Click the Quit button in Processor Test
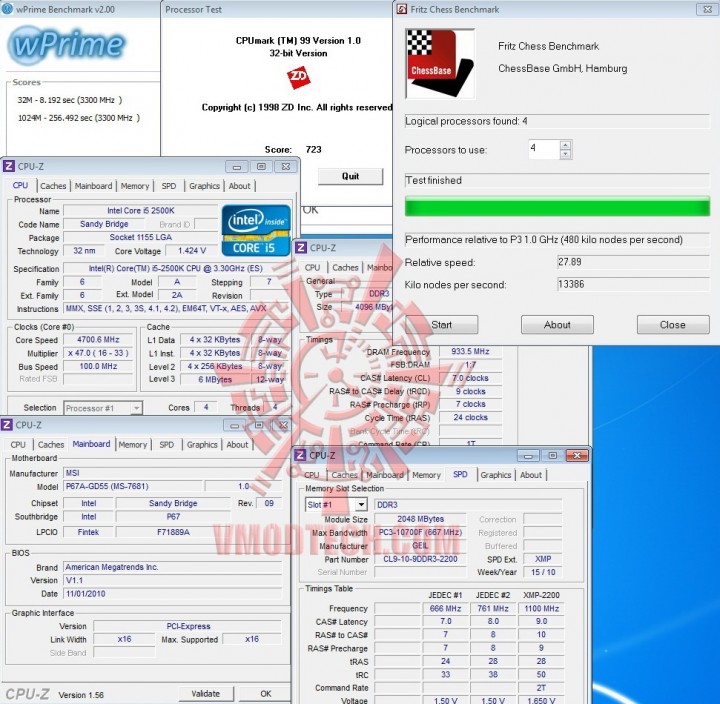This screenshot has width=720, height=704. point(350,176)
